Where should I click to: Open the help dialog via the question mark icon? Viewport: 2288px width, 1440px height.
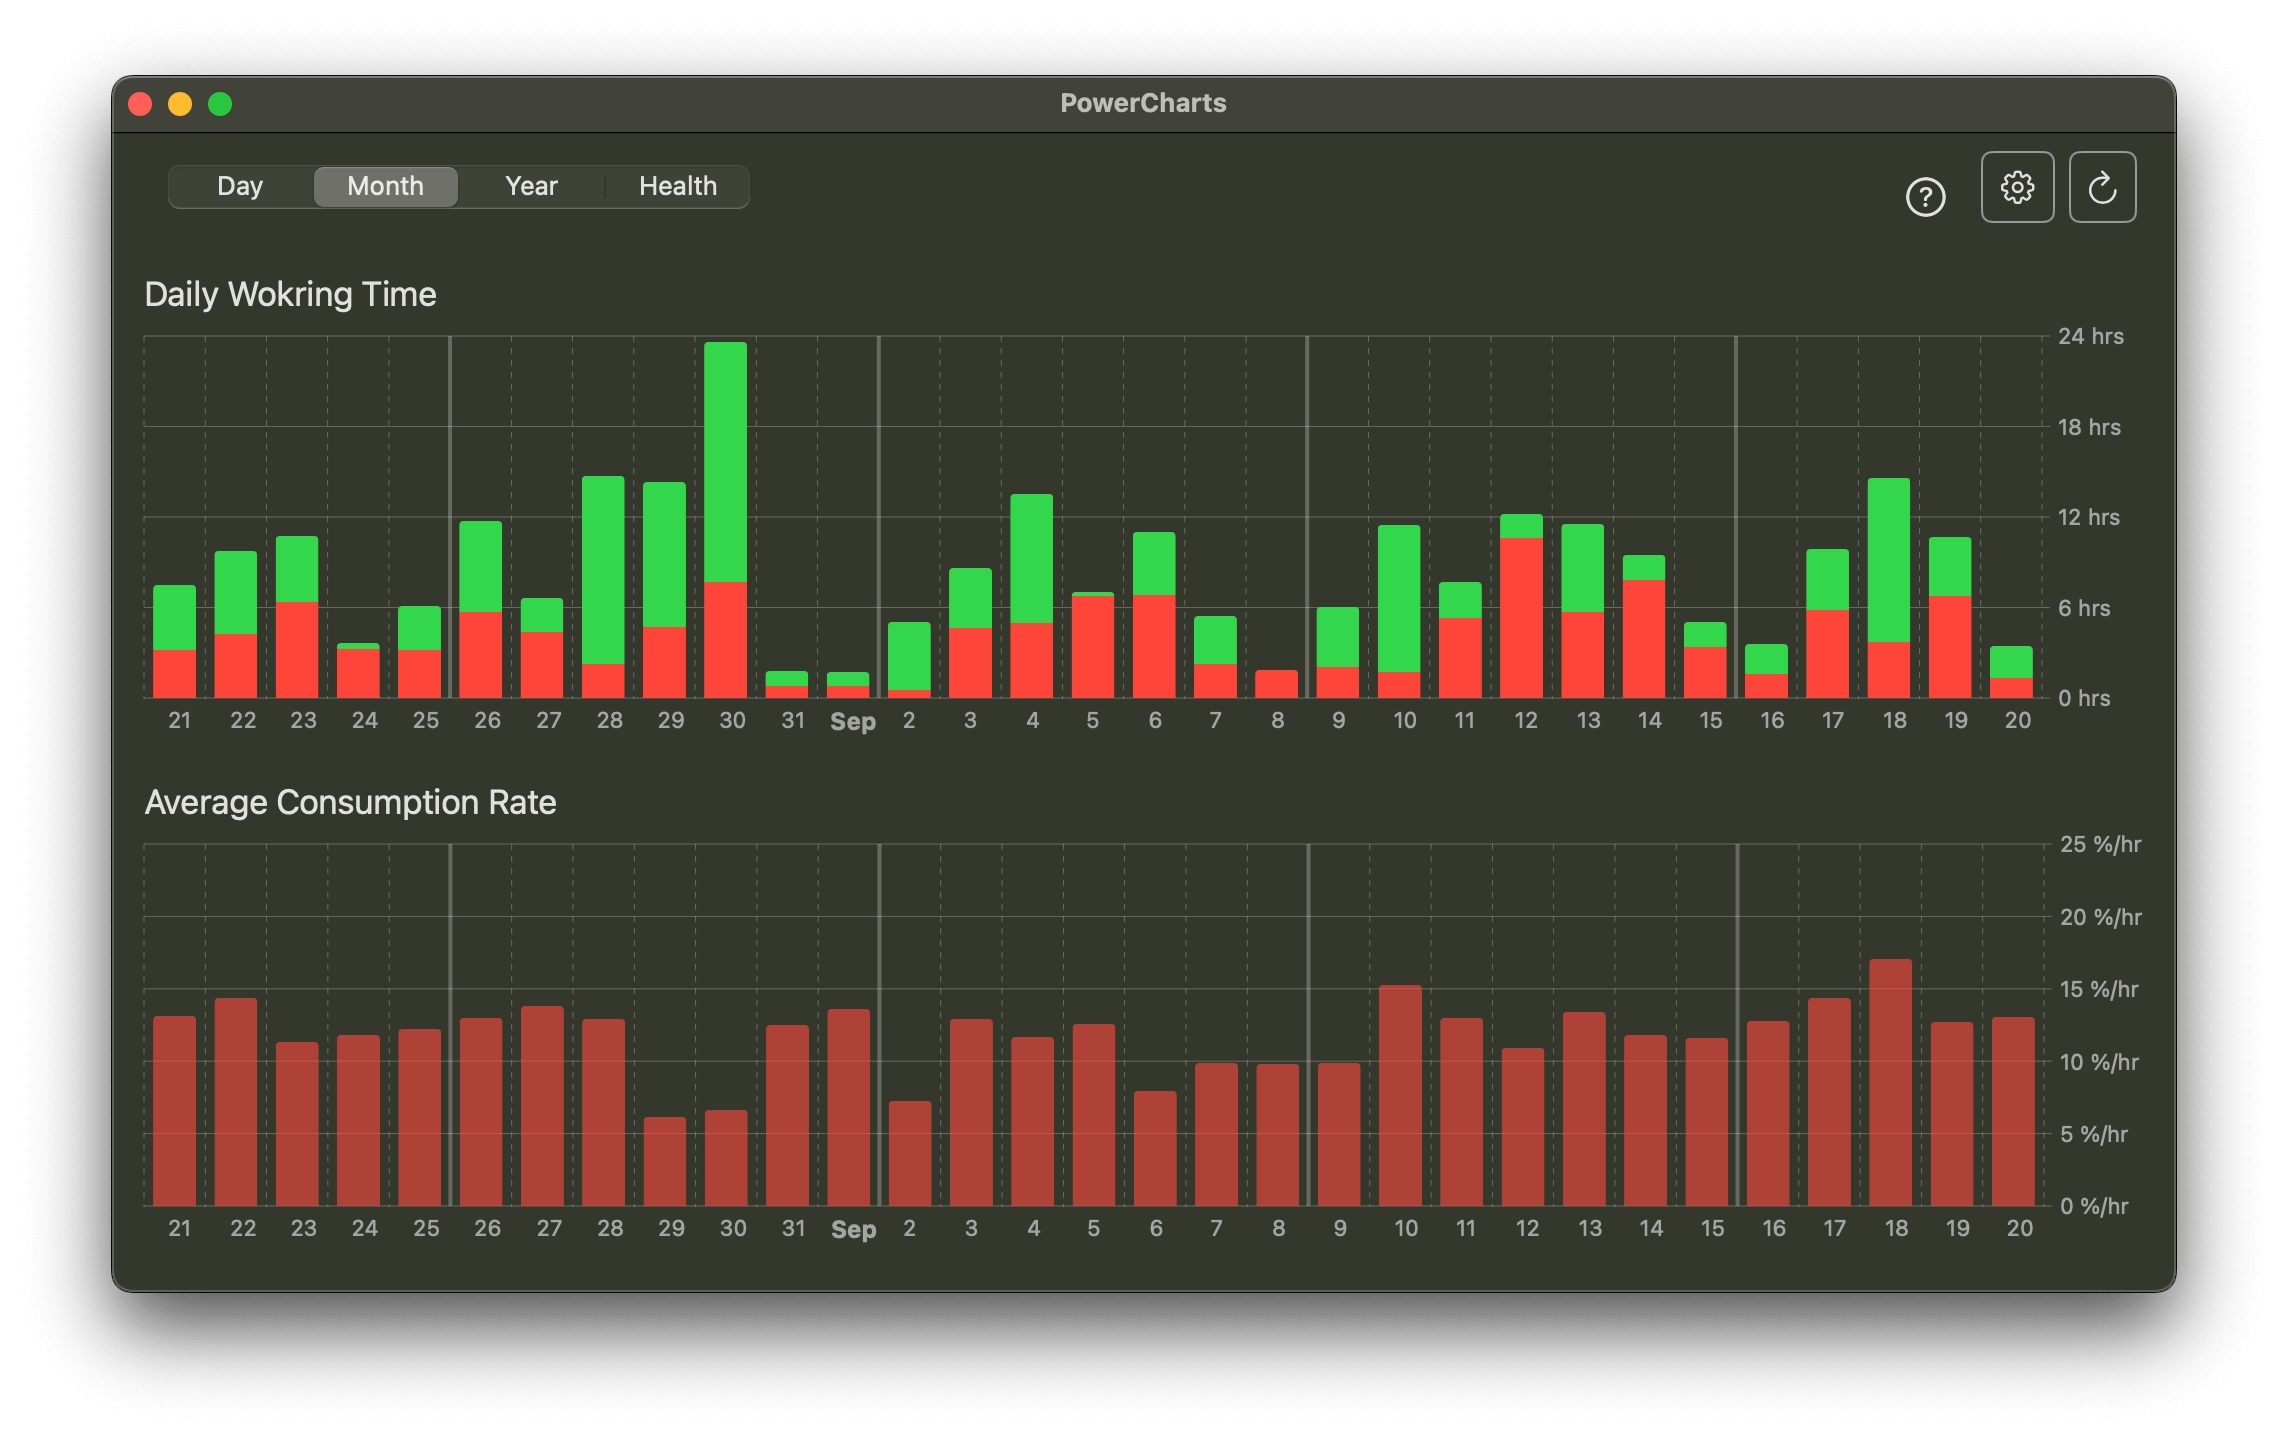[x=1925, y=198]
